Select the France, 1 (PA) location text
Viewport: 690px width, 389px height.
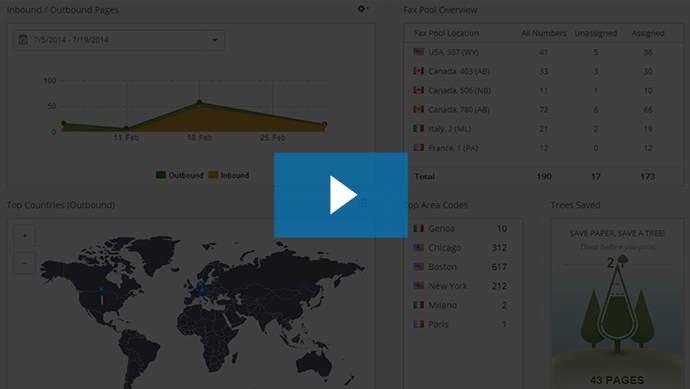(x=453, y=148)
